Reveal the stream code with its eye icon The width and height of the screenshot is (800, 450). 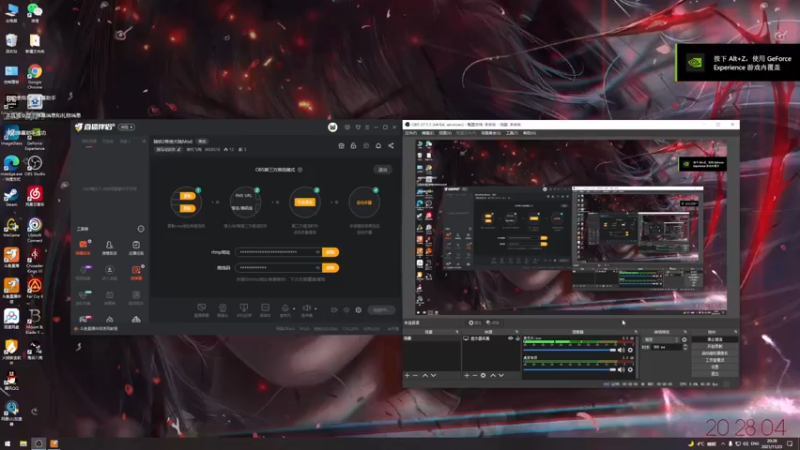[x=317, y=268]
